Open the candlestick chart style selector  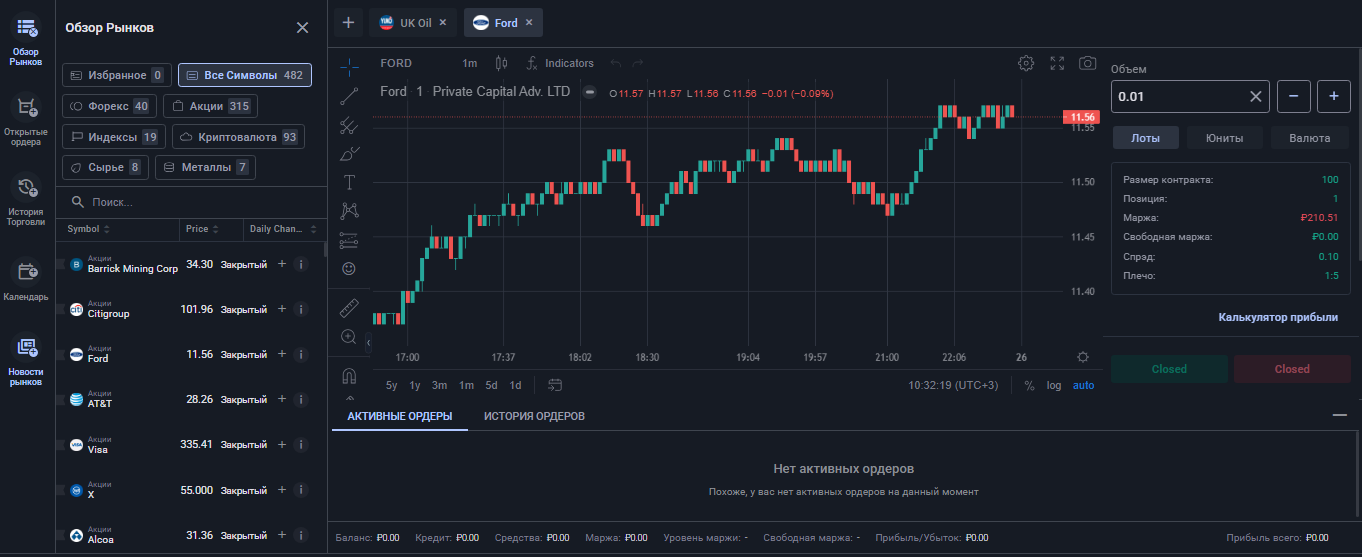(x=501, y=63)
